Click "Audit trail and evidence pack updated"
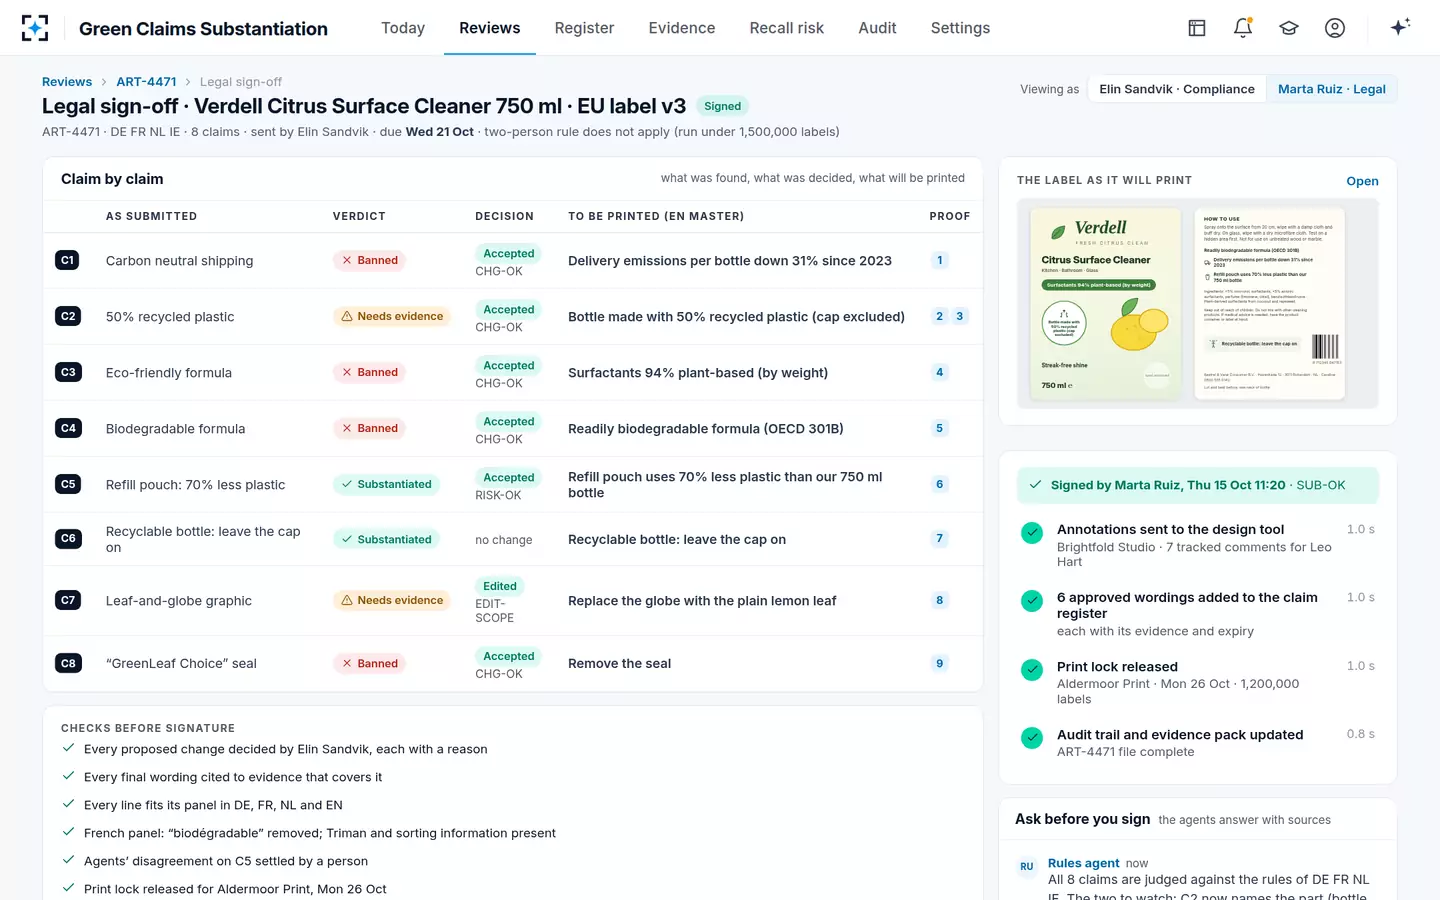The width and height of the screenshot is (1440, 900). (x=1180, y=735)
